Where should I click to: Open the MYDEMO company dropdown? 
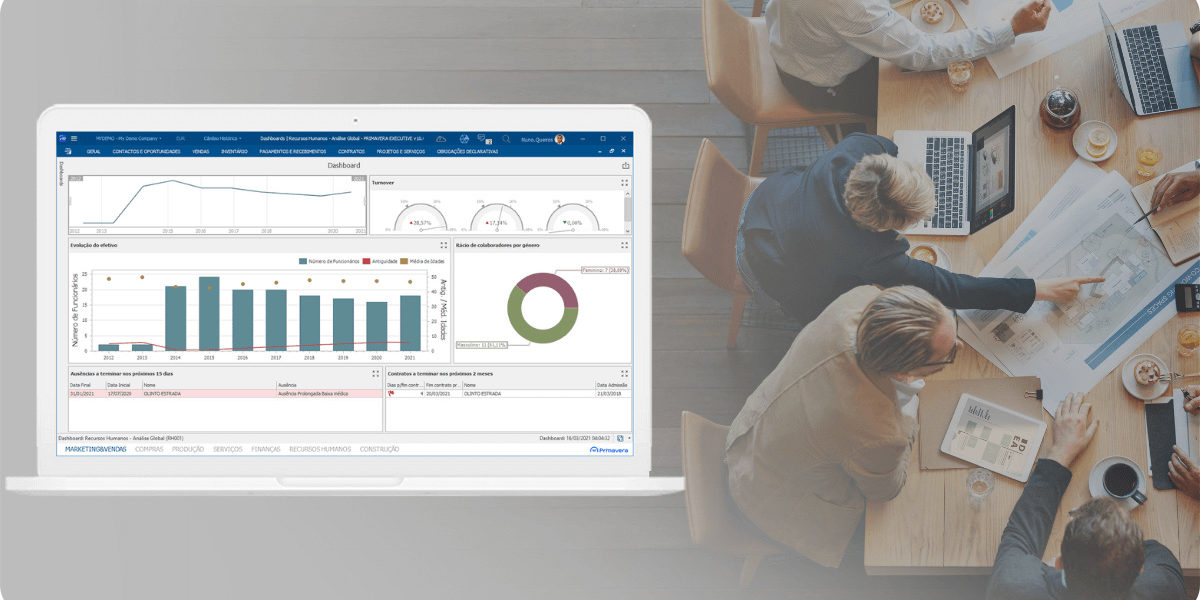(128, 139)
